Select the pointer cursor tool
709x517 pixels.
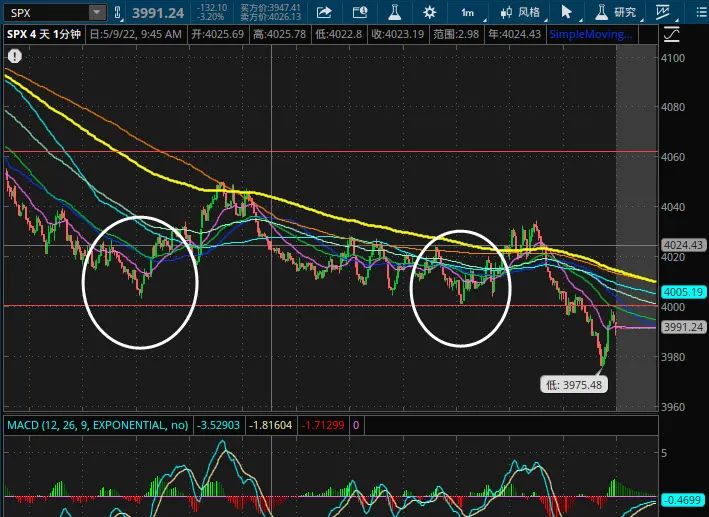pyautogui.click(x=566, y=12)
